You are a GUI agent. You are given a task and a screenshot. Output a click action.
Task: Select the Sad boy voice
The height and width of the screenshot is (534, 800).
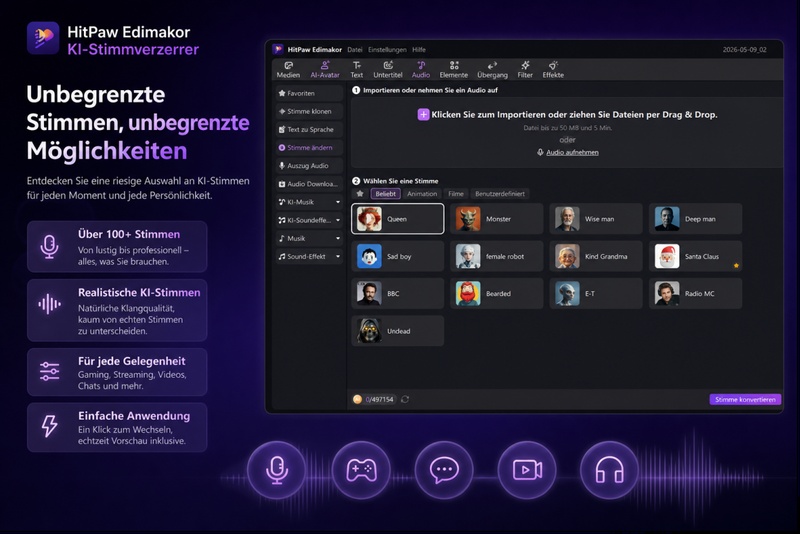click(x=397, y=256)
